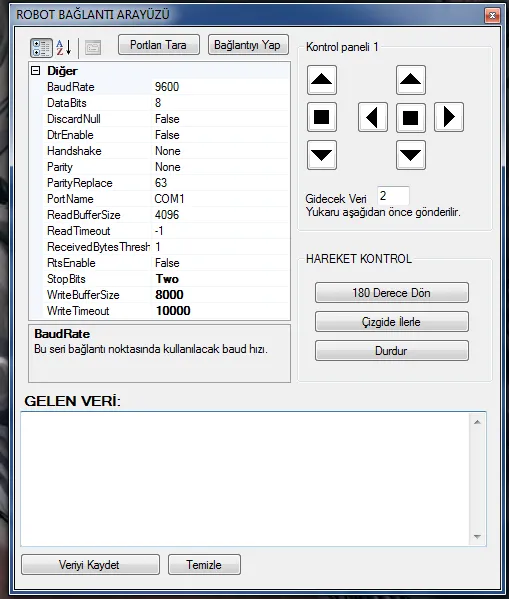Click the 4096 ReadBufferSize value

167,215
